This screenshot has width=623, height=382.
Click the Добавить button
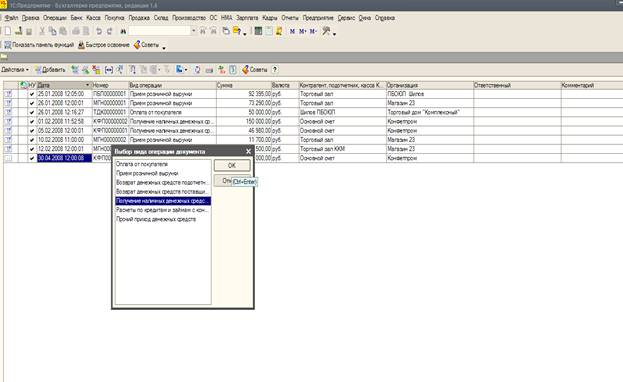coord(50,70)
